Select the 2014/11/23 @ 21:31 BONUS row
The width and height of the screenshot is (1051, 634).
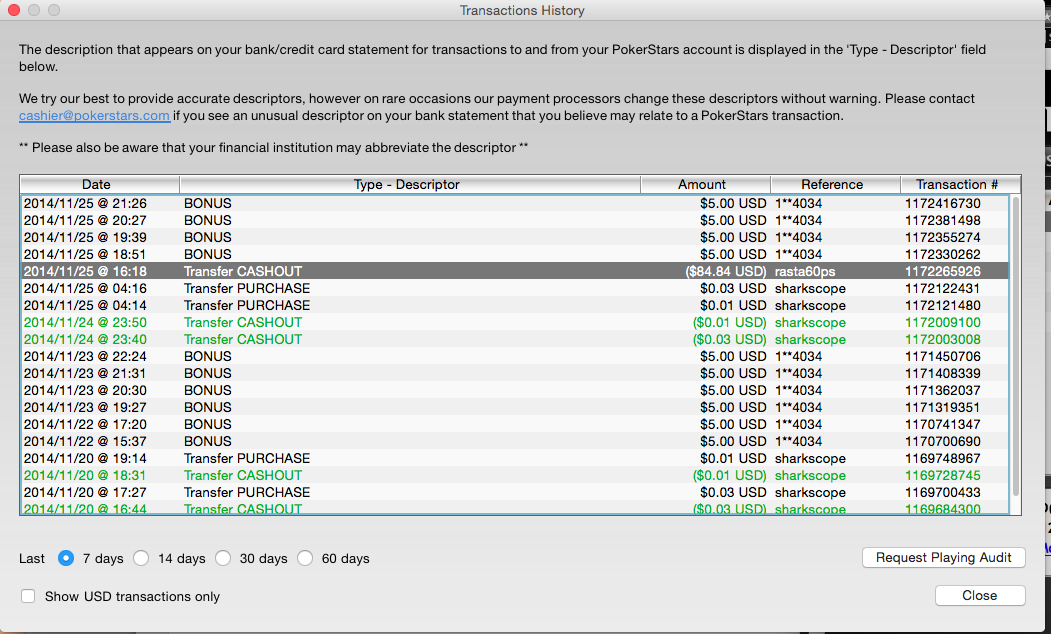coord(515,373)
